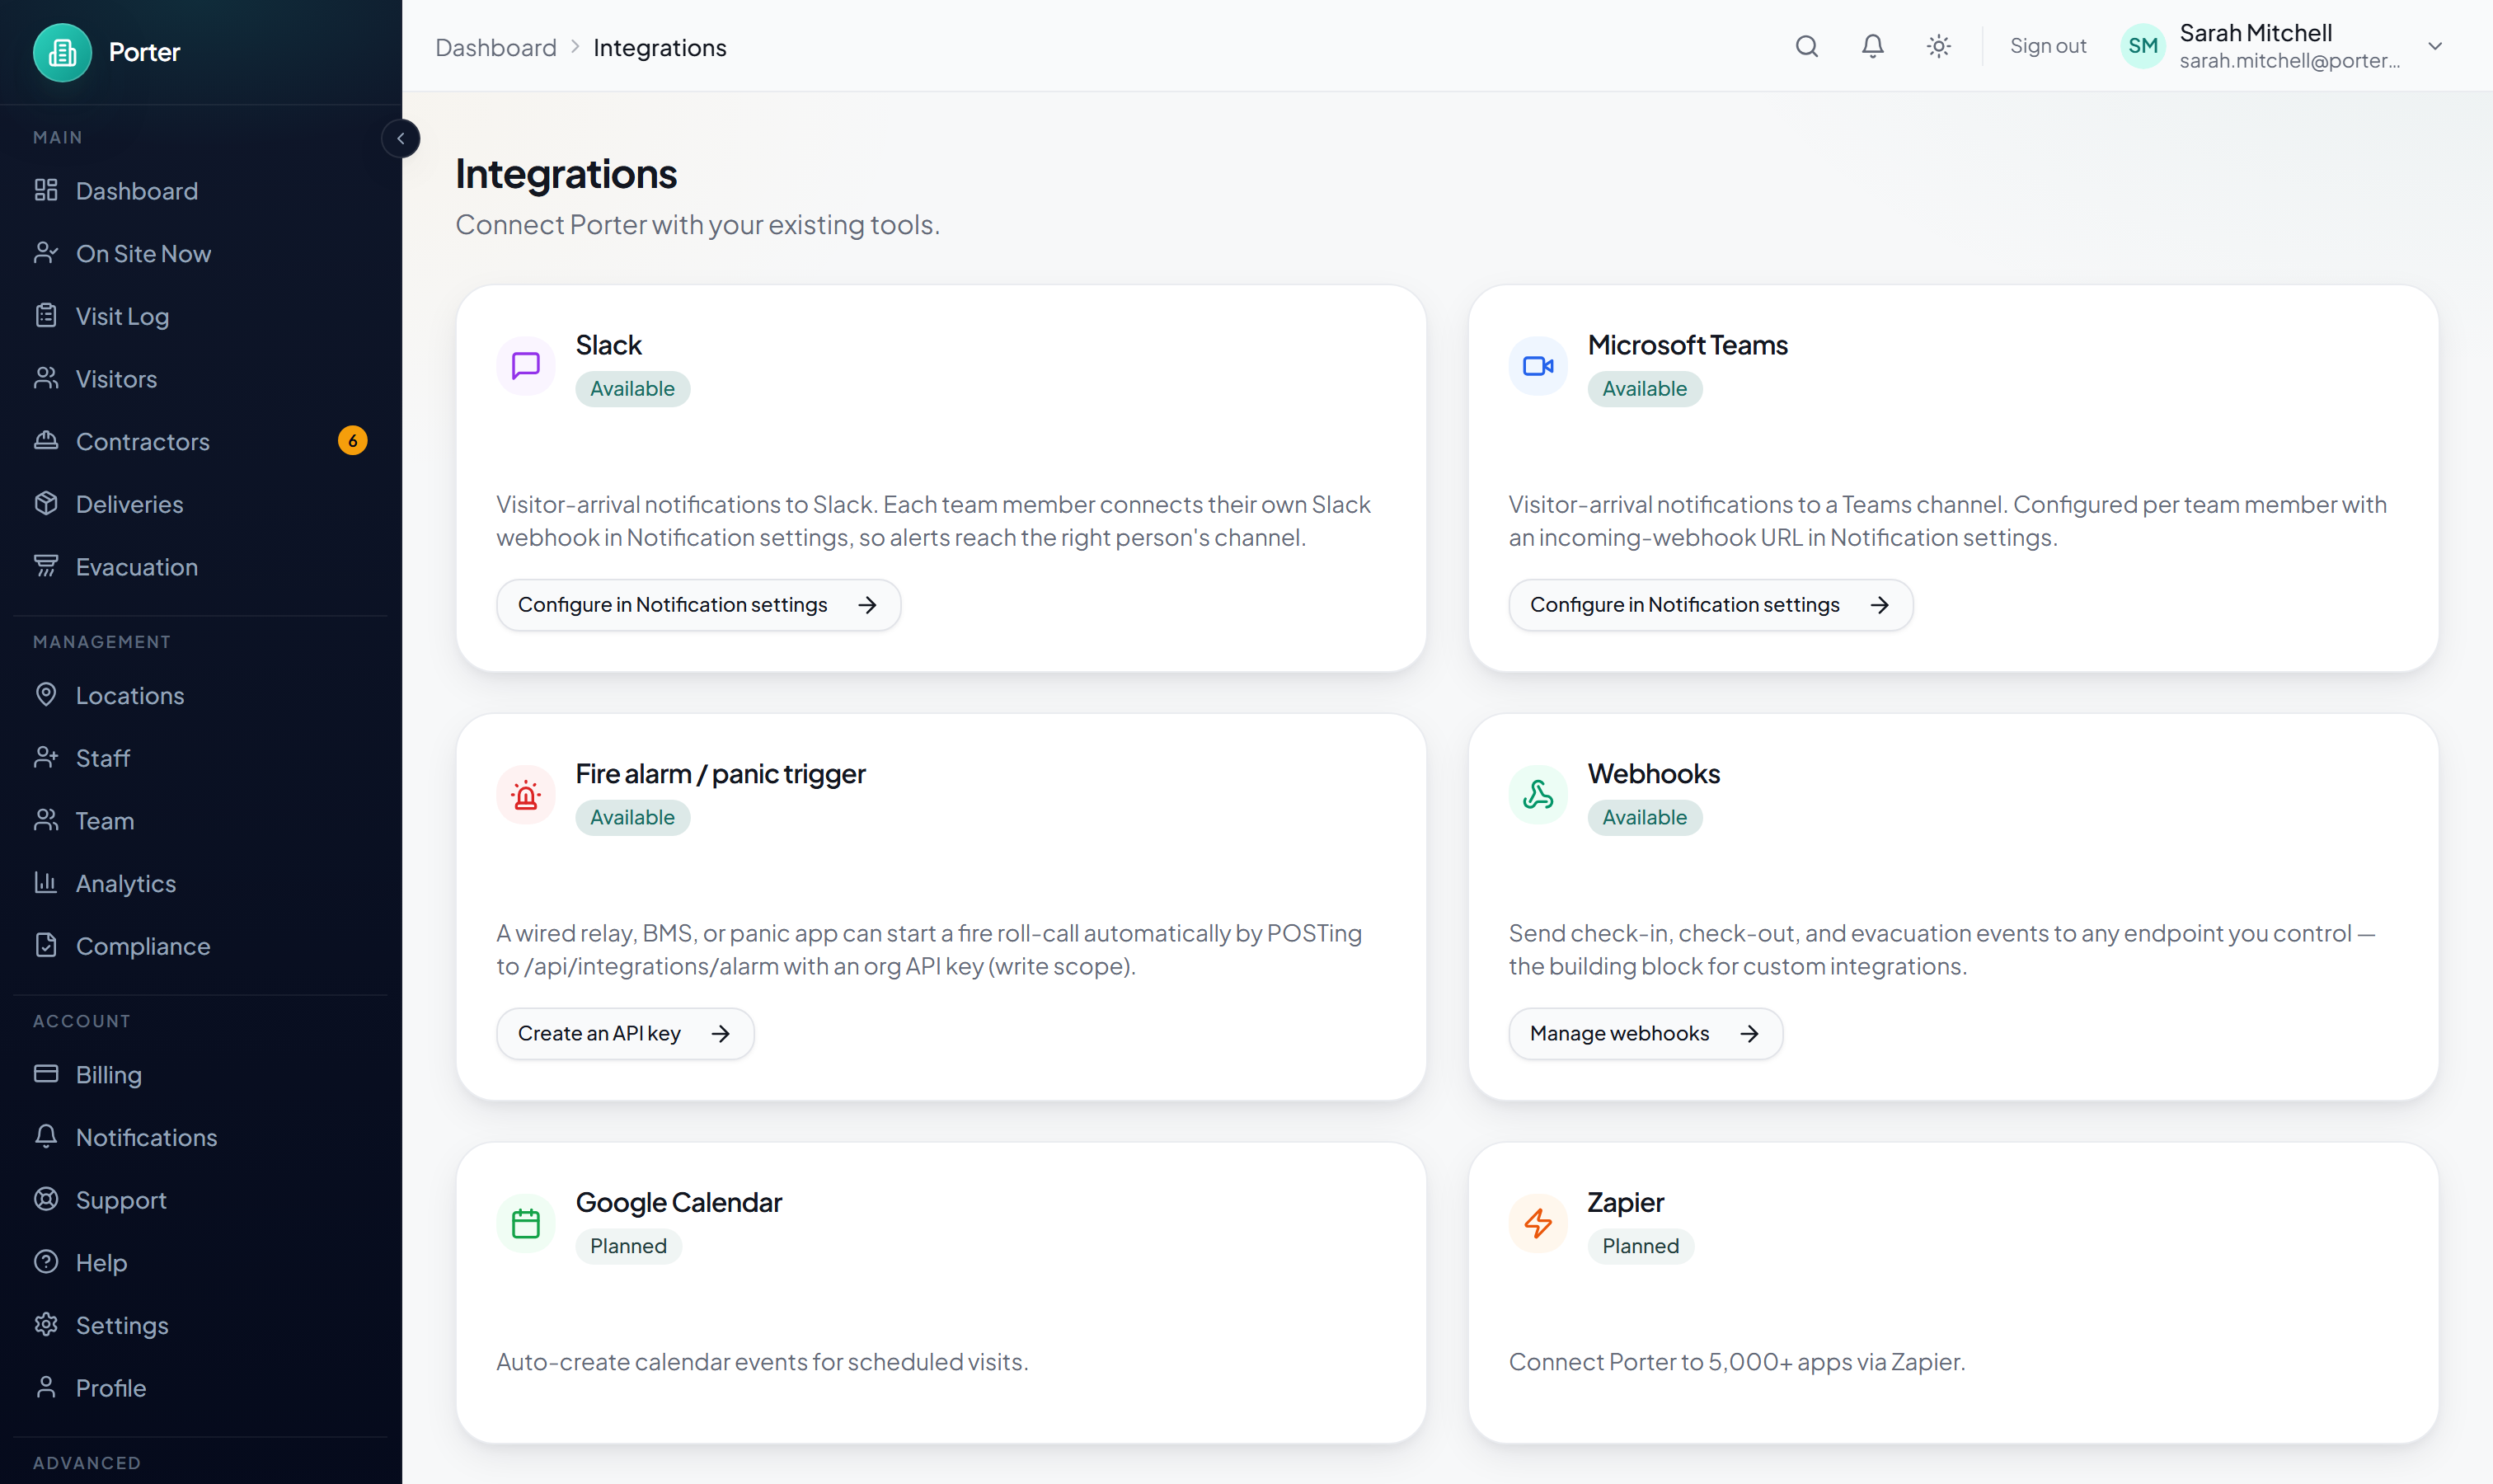Click Fire alarm's Available badge
Screen dimensions: 2493x1484
click(x=632, y=818)
